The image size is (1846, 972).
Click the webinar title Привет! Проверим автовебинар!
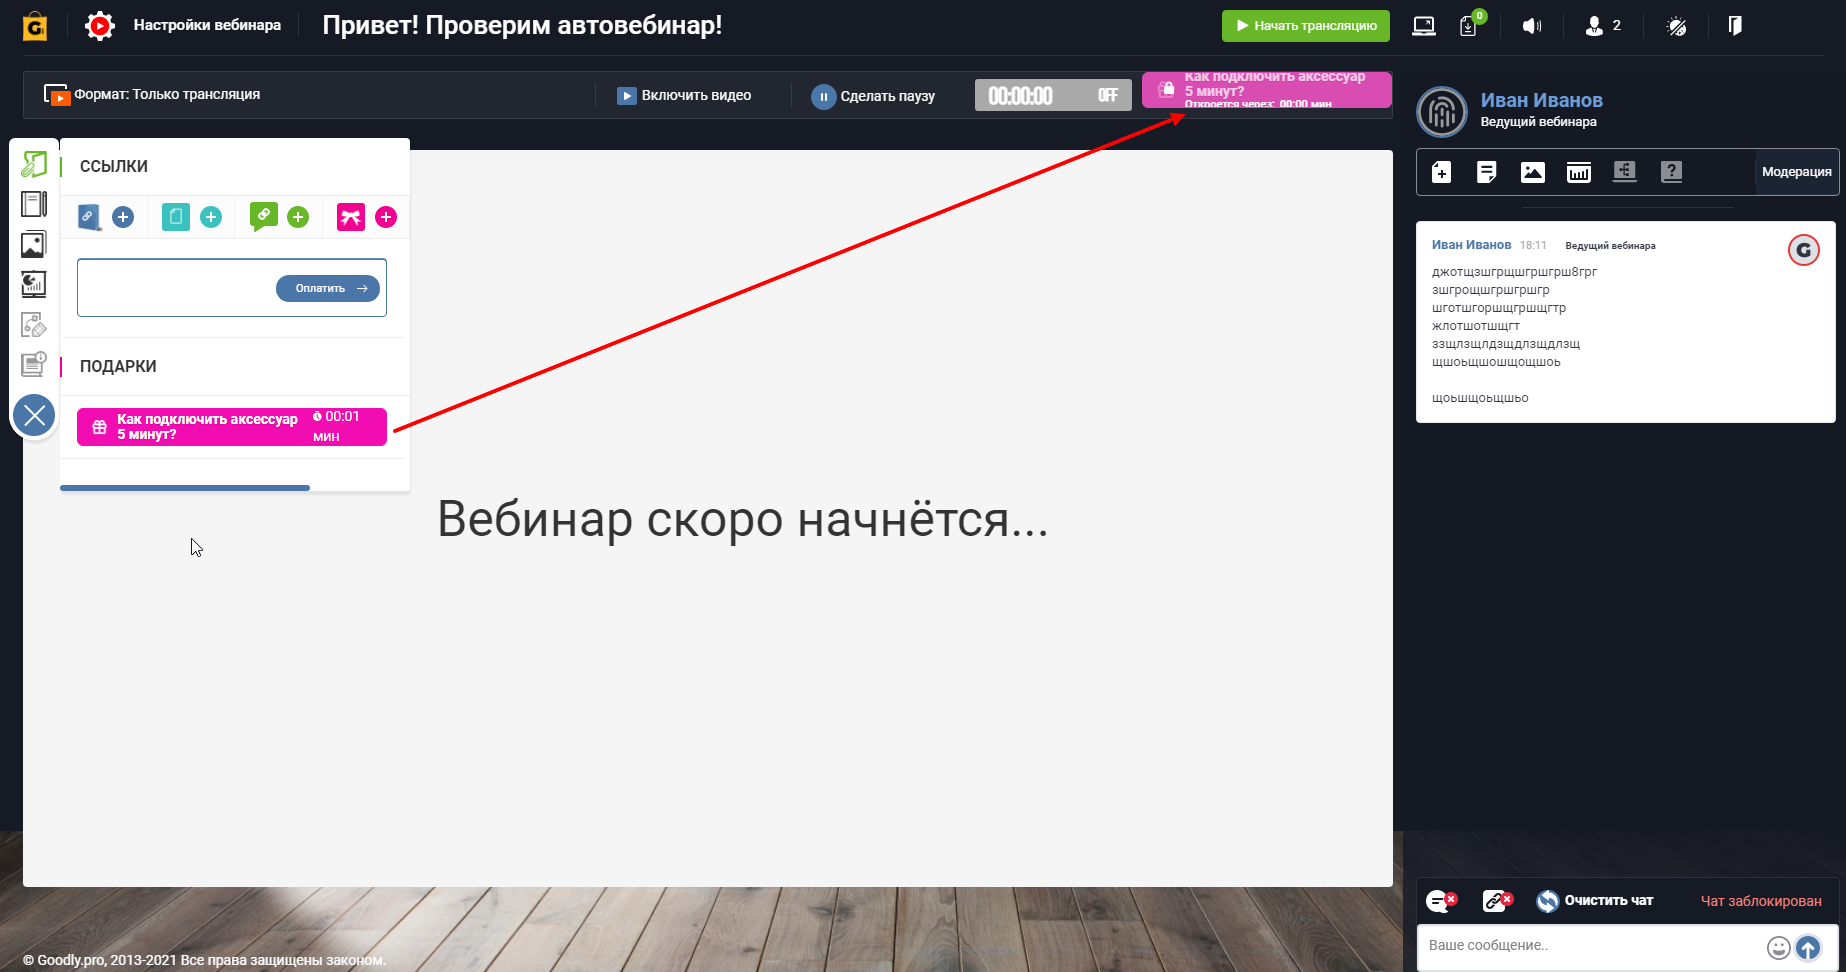click(522, 25)
